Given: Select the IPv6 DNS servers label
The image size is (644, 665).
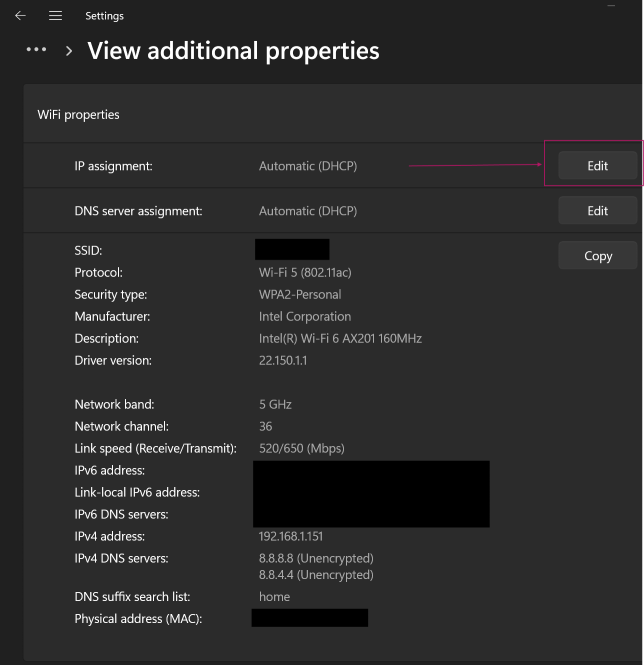Looking at the screenshot, I should tap(121, 514).
